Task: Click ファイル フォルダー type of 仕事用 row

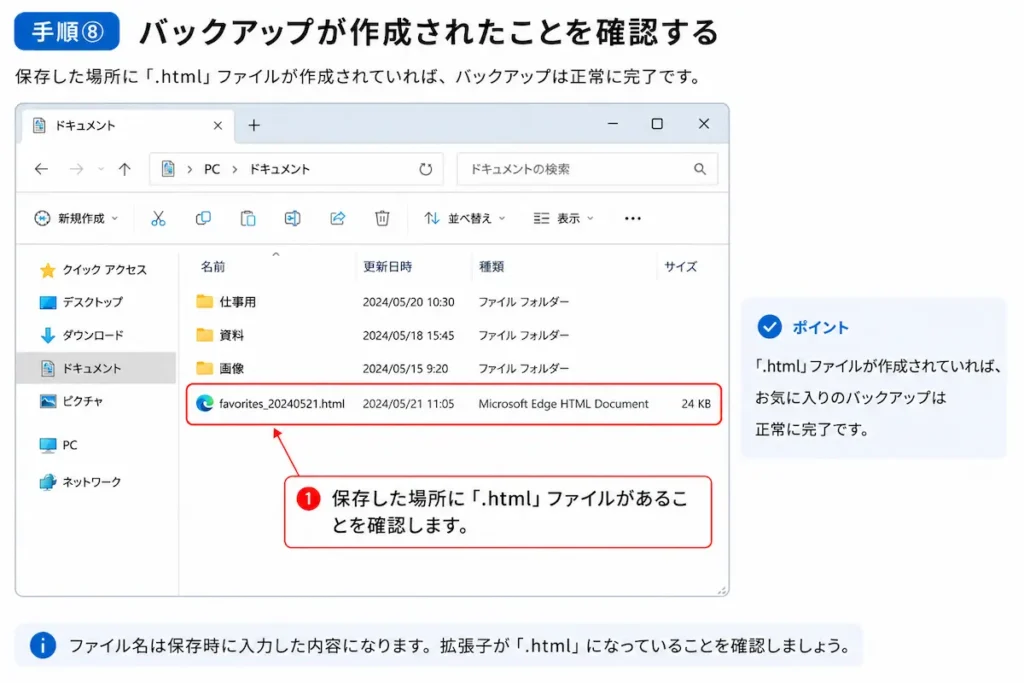Action: (x=524, y=302)
